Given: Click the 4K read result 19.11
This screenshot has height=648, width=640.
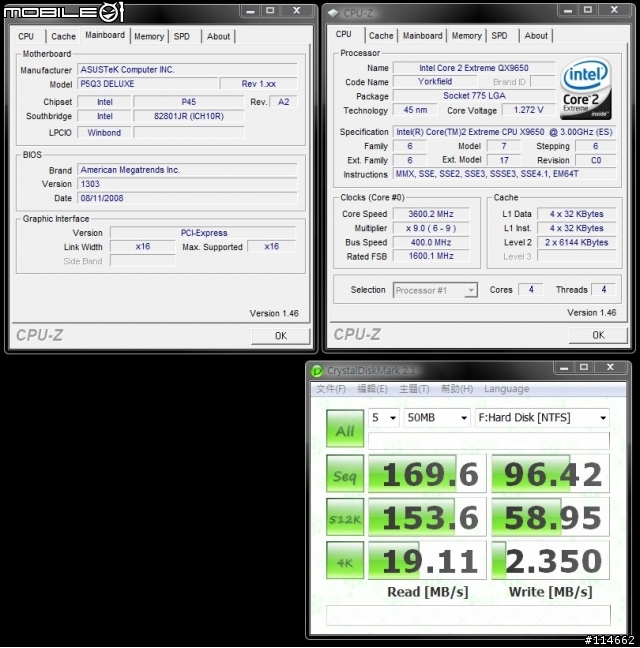Looking at the screenshot, I should point(427,560).
